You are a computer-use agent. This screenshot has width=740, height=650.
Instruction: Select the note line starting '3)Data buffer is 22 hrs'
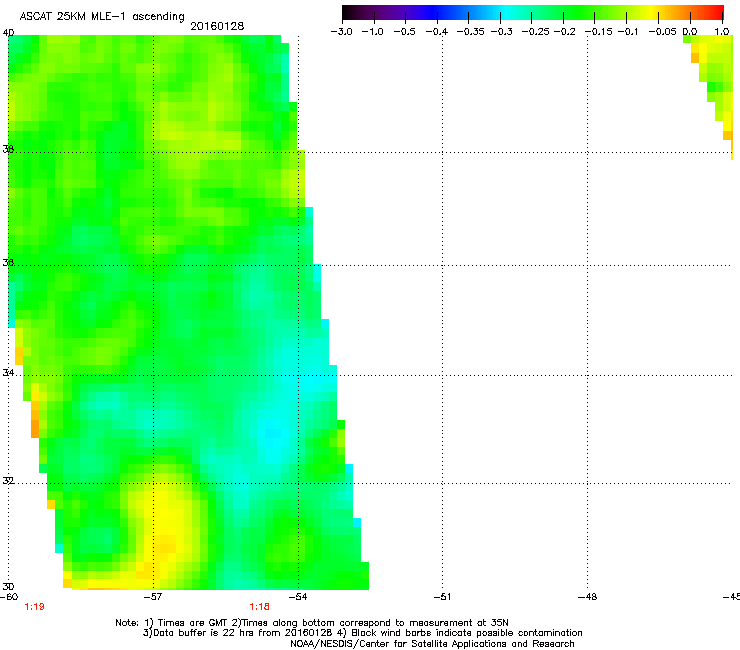(362, 633)
